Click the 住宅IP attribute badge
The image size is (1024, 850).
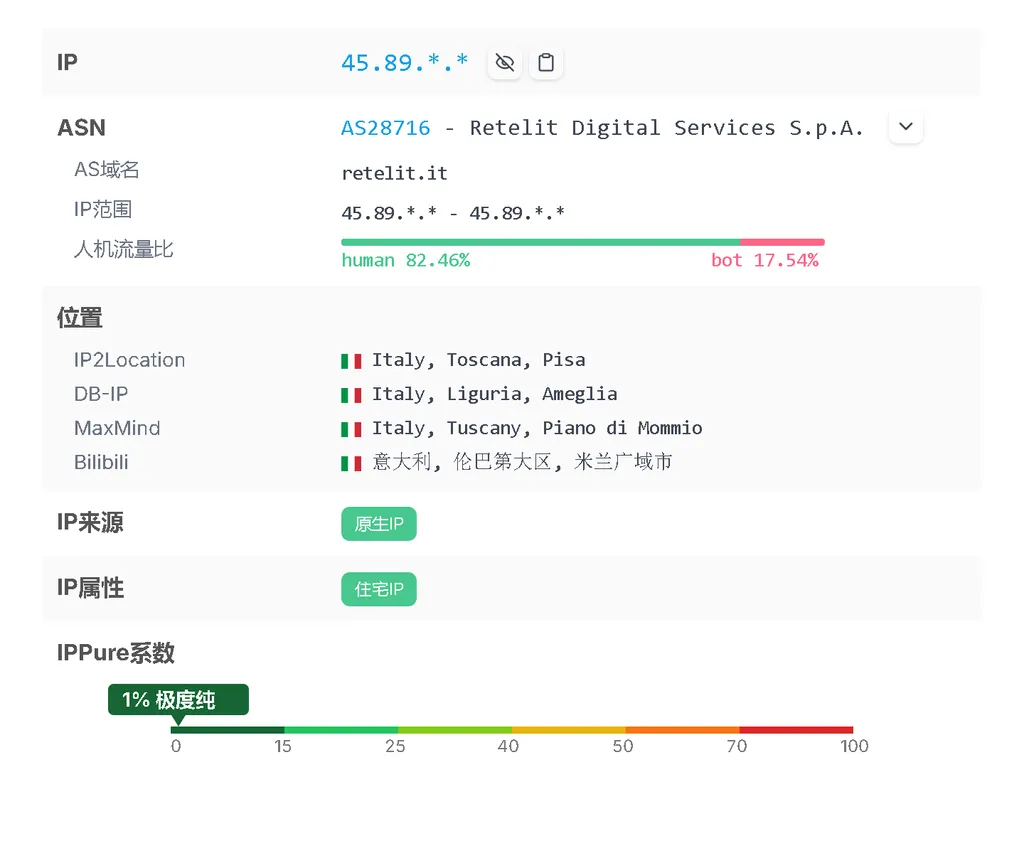click(379, 589)
